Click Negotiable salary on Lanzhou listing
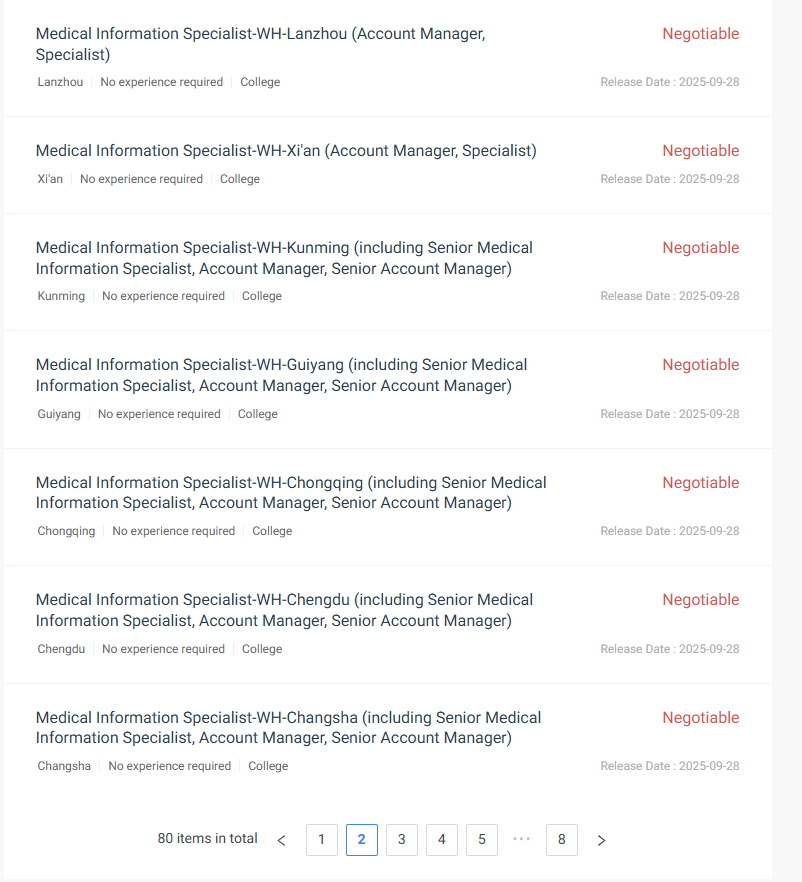802x882 pixels. 700,34
